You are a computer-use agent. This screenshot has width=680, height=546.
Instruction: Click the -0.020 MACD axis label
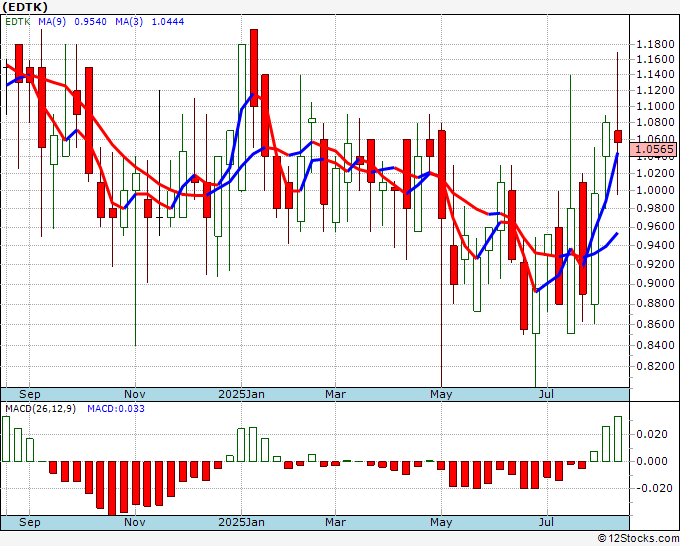pos(654,488)
